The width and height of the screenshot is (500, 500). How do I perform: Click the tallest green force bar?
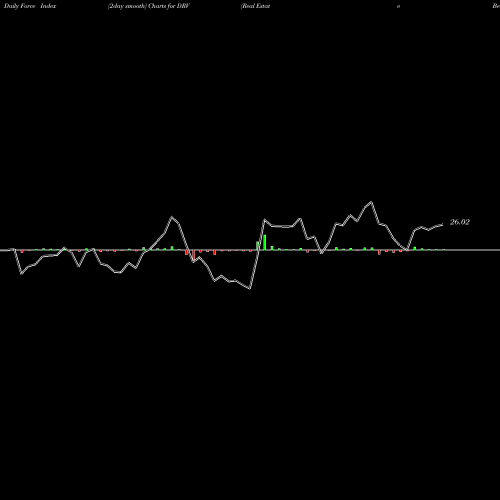click(265, 242)
